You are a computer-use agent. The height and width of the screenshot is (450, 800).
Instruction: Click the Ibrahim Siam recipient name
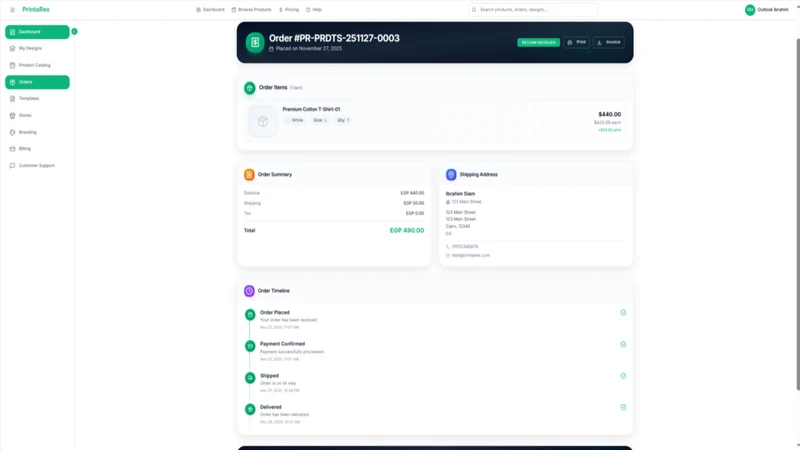click(460, 194)
